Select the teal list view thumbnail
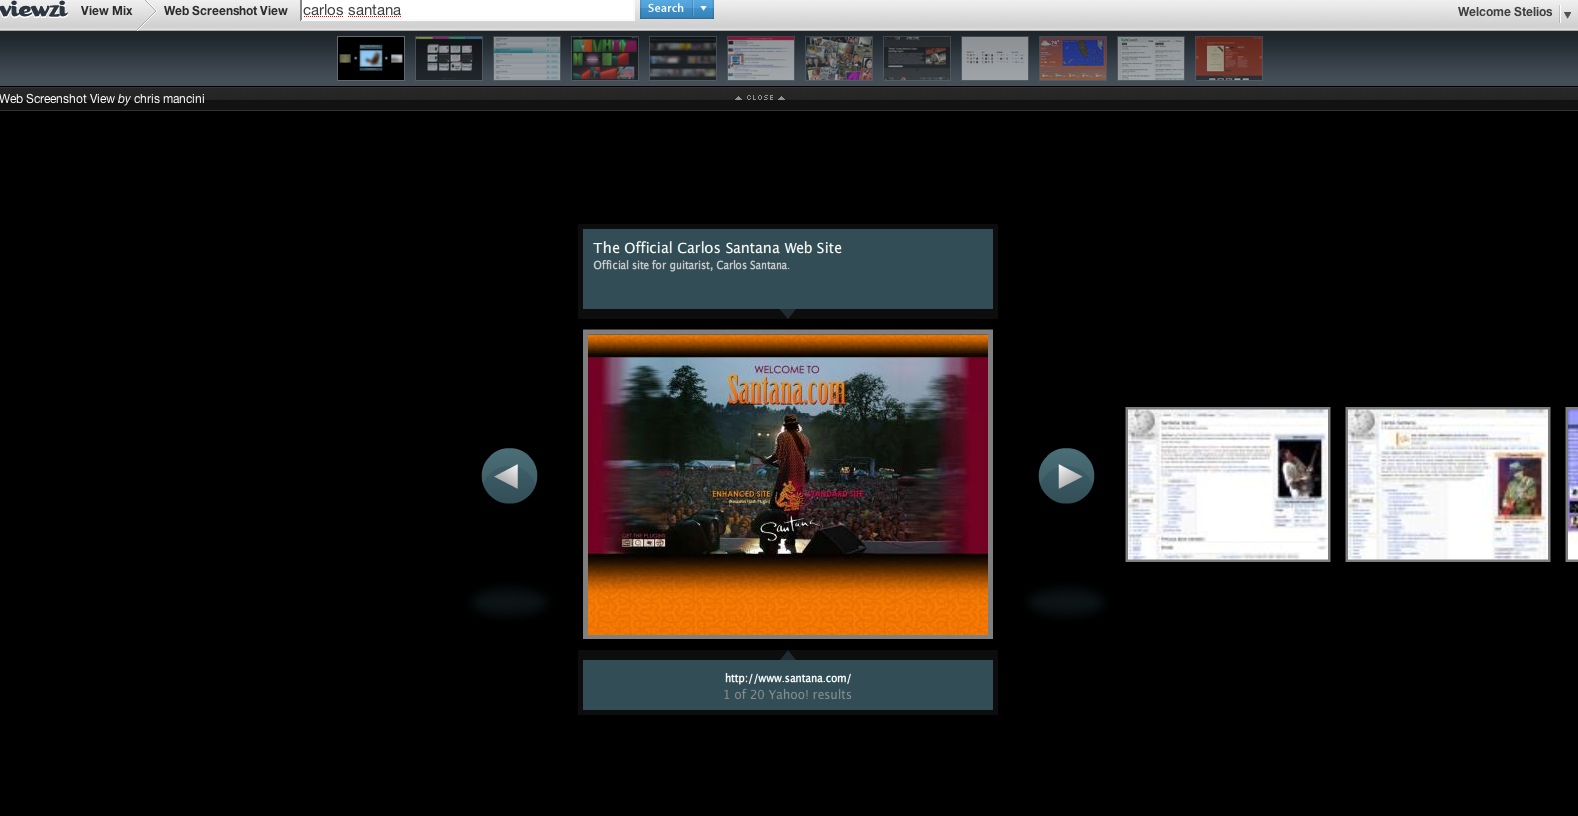The image size is (1578, 816). click(x=527, y=58)
